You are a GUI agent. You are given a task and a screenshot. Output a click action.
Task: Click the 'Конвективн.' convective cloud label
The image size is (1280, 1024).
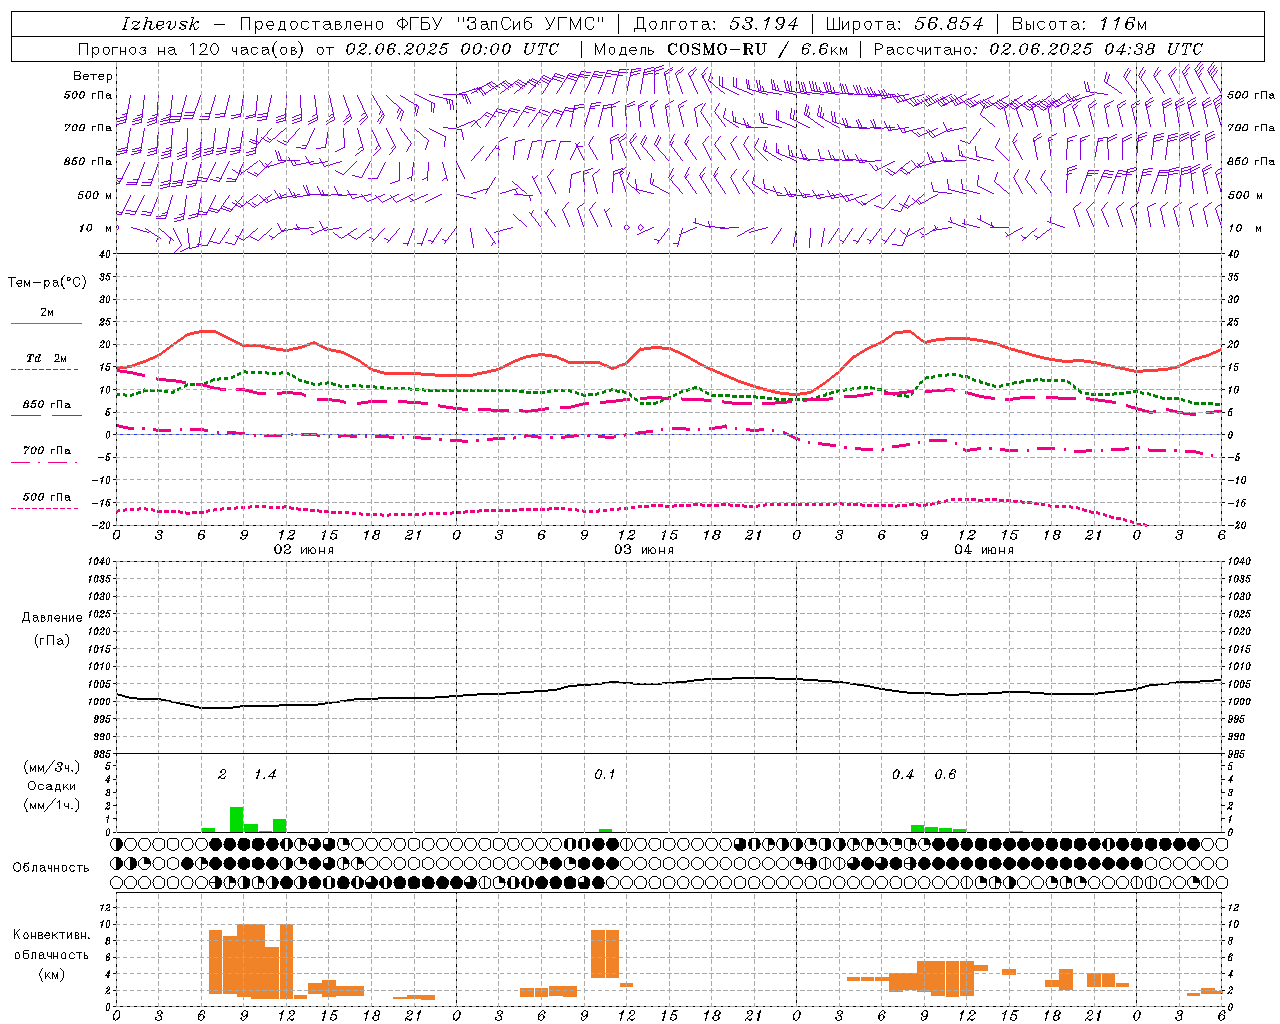[52, 935]
